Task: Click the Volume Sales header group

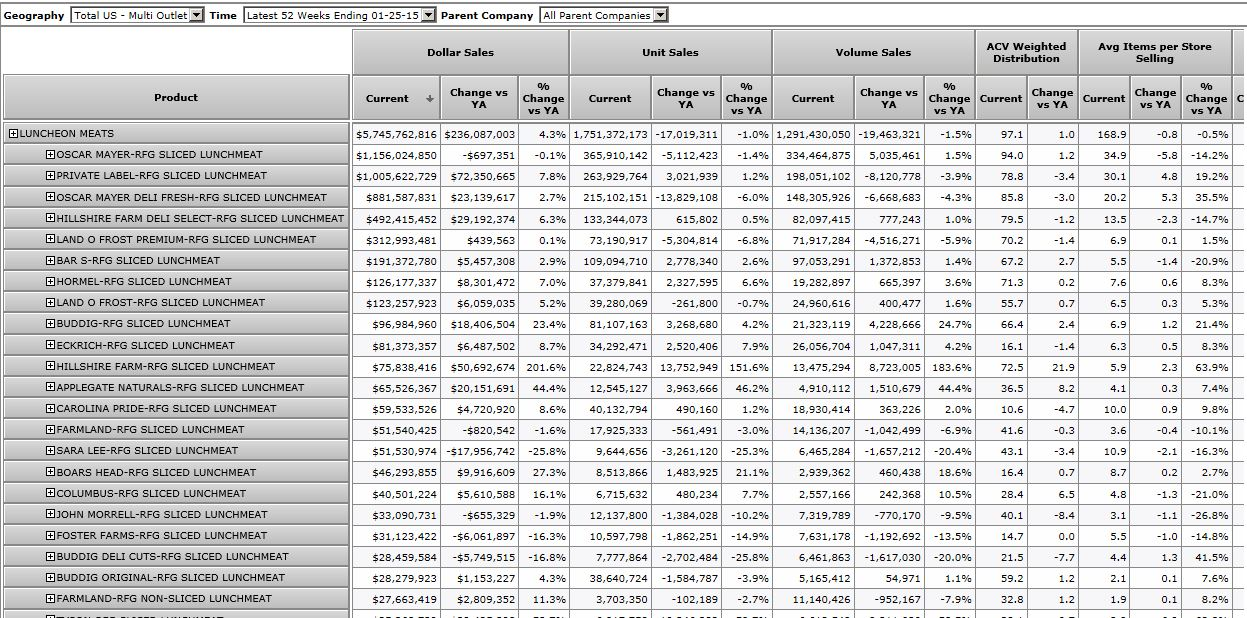Action: pyautogui.click(x=873, y=52)
